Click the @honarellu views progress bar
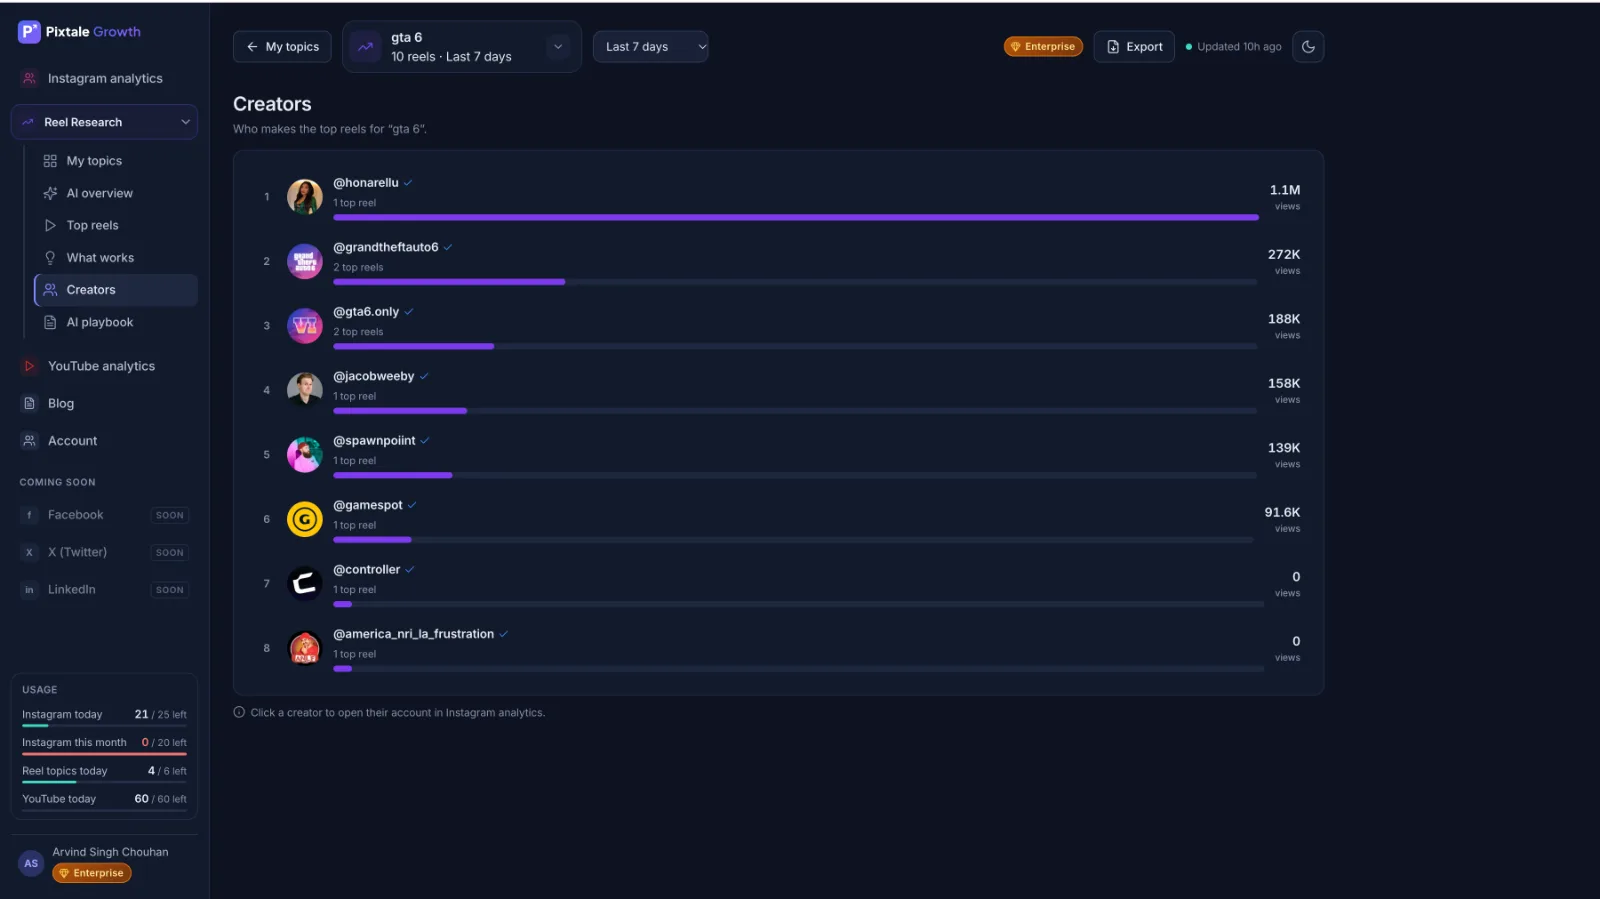The width and height of the screenshot is (1600, 899). pyautogui.click(x=795, y=217)
